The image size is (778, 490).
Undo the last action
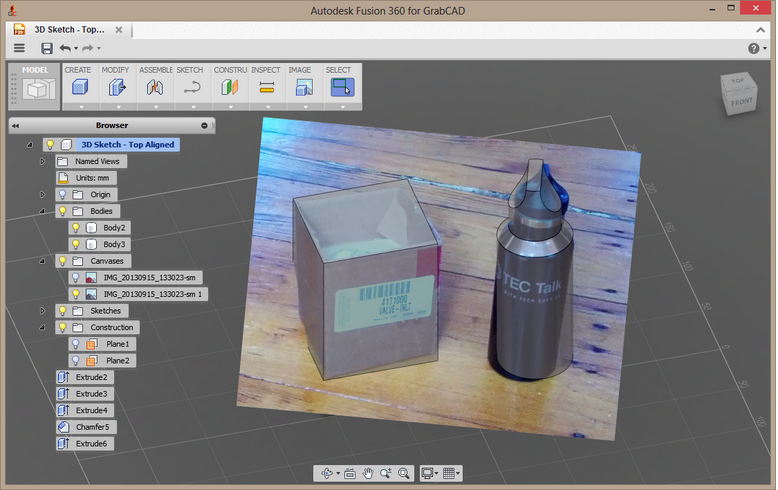point(65,48)
